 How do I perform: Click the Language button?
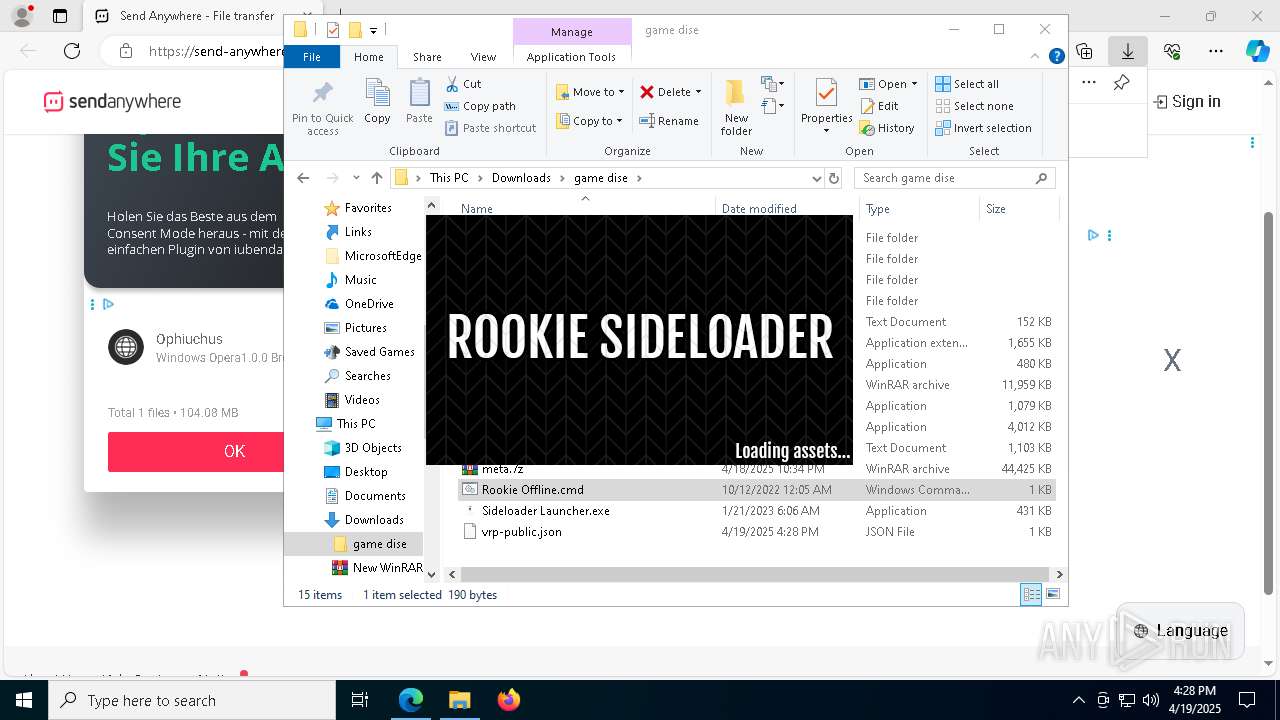[1180, 630]
